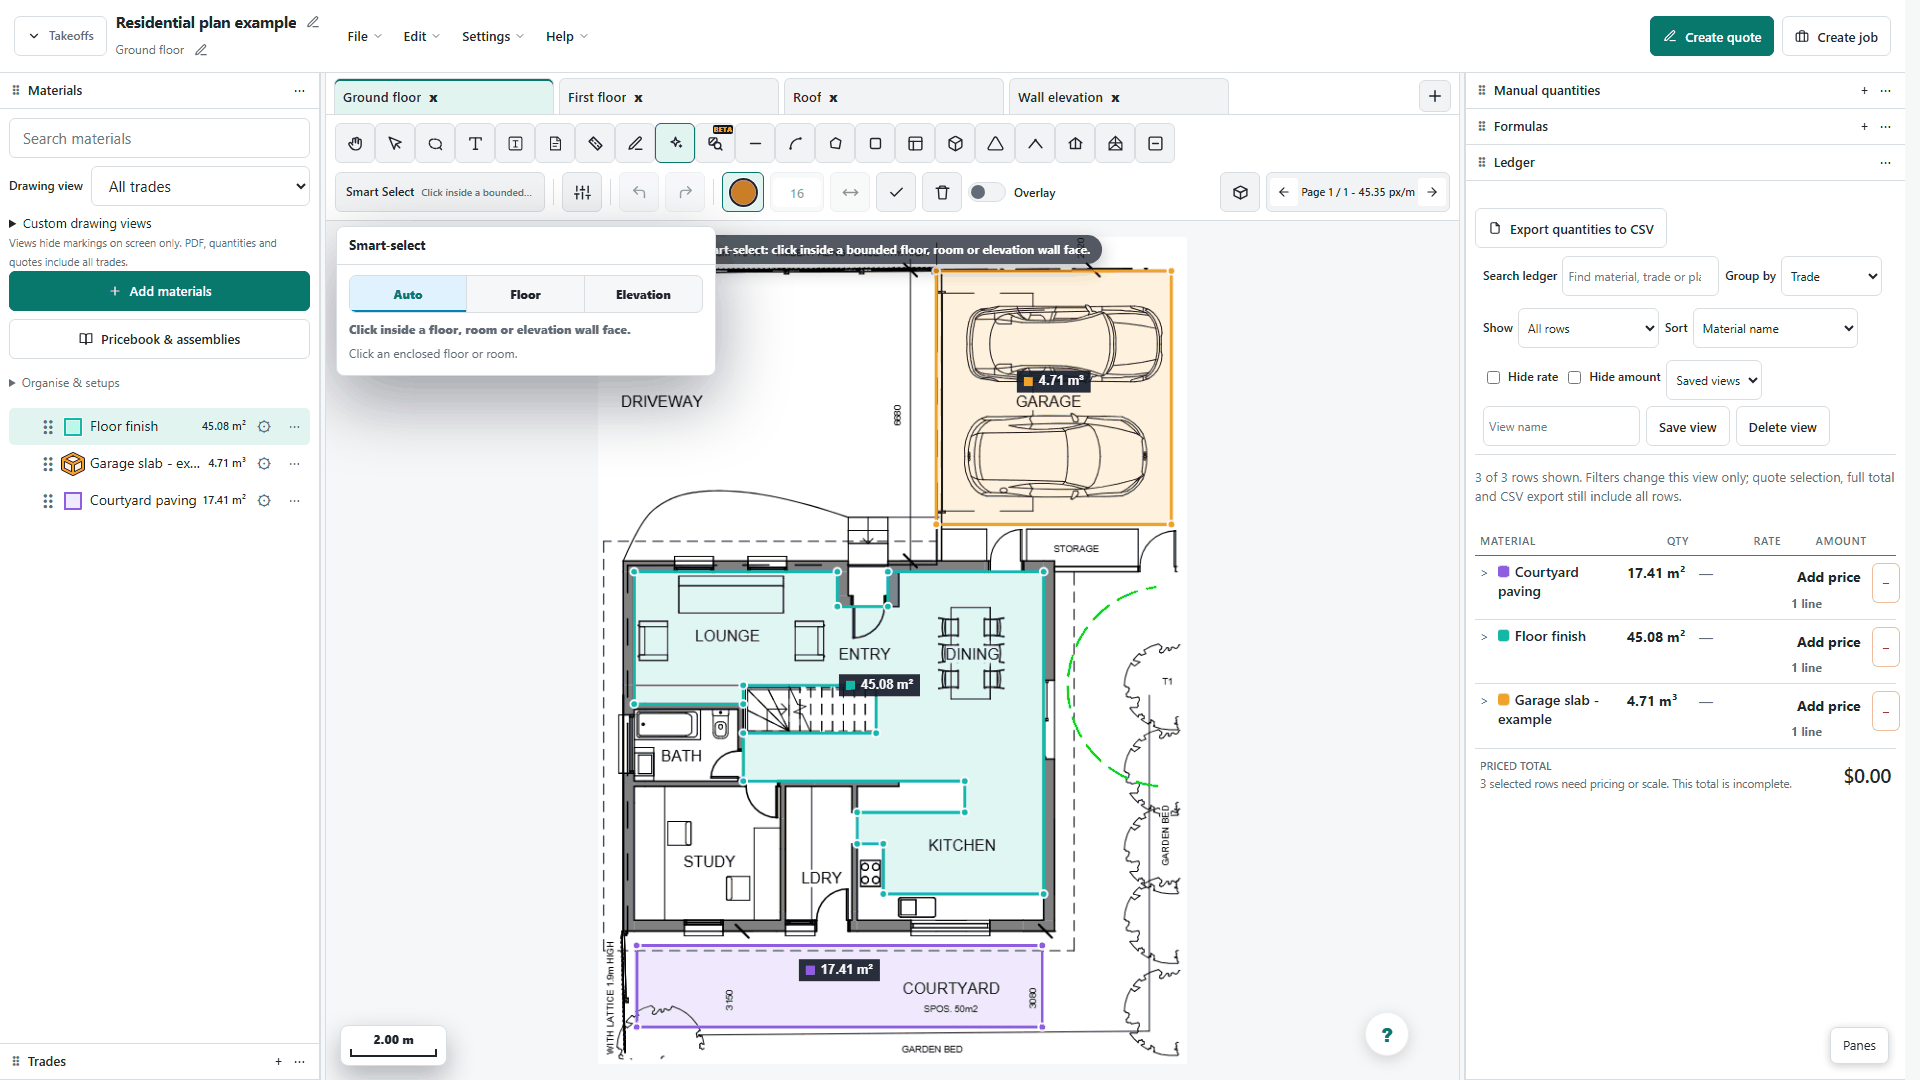Check the Hide rate checkbox
This screenshot has height=1080, width=1920.
1493,378
